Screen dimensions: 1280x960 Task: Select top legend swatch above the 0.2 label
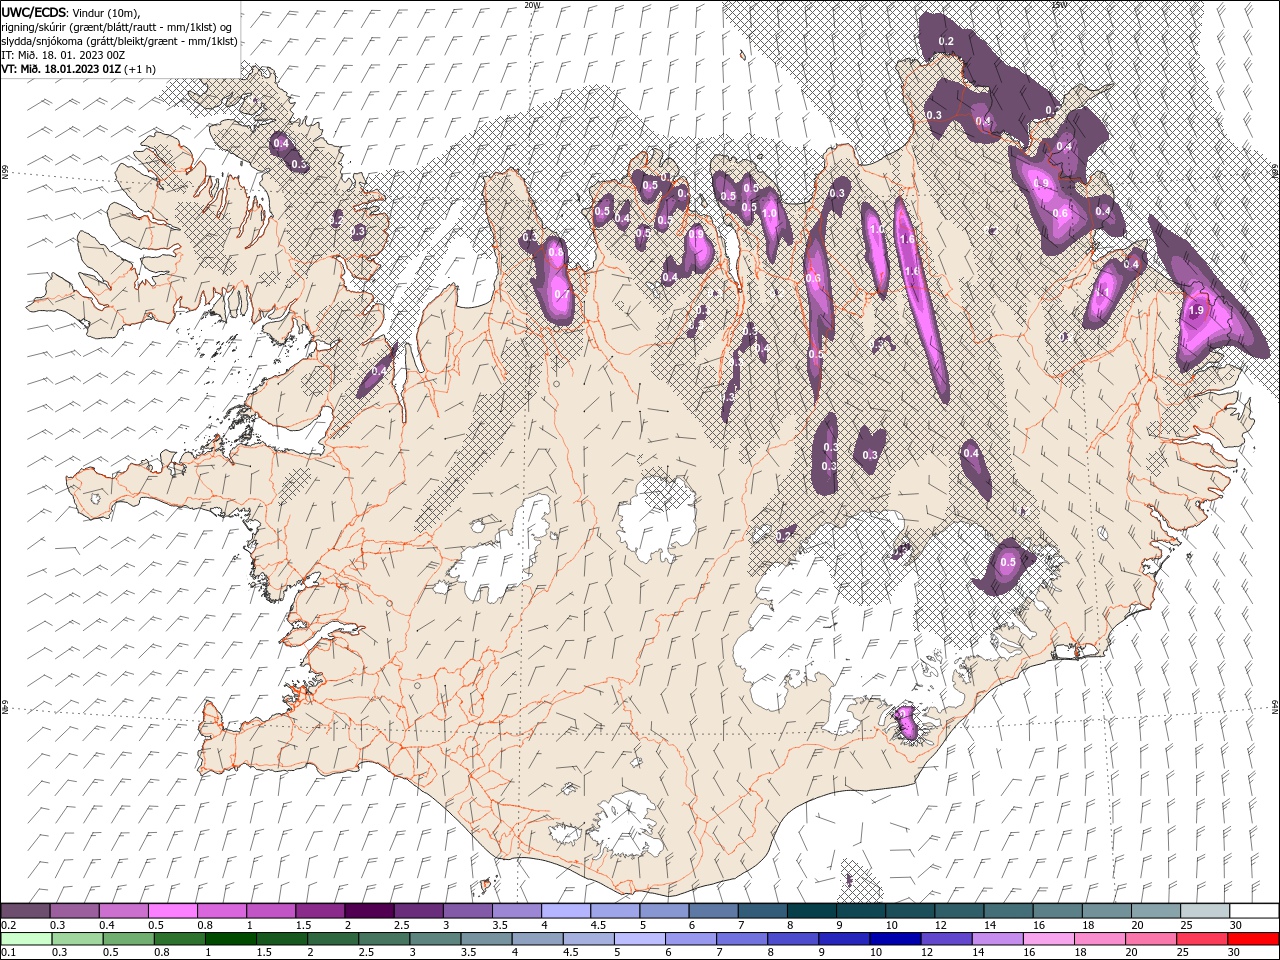pyautogui.click(x=25, y=911)
